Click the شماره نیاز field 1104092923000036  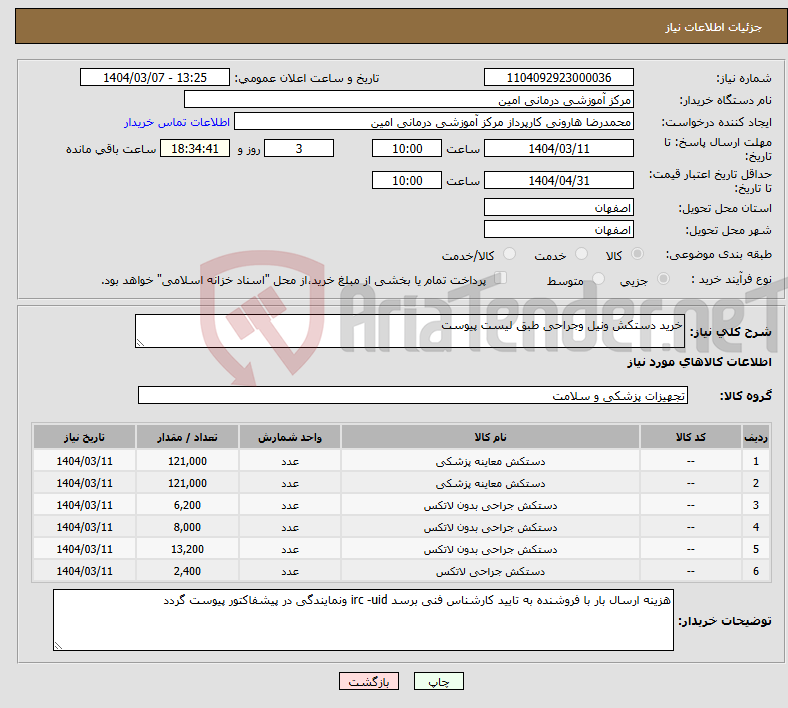coord(558,77)
